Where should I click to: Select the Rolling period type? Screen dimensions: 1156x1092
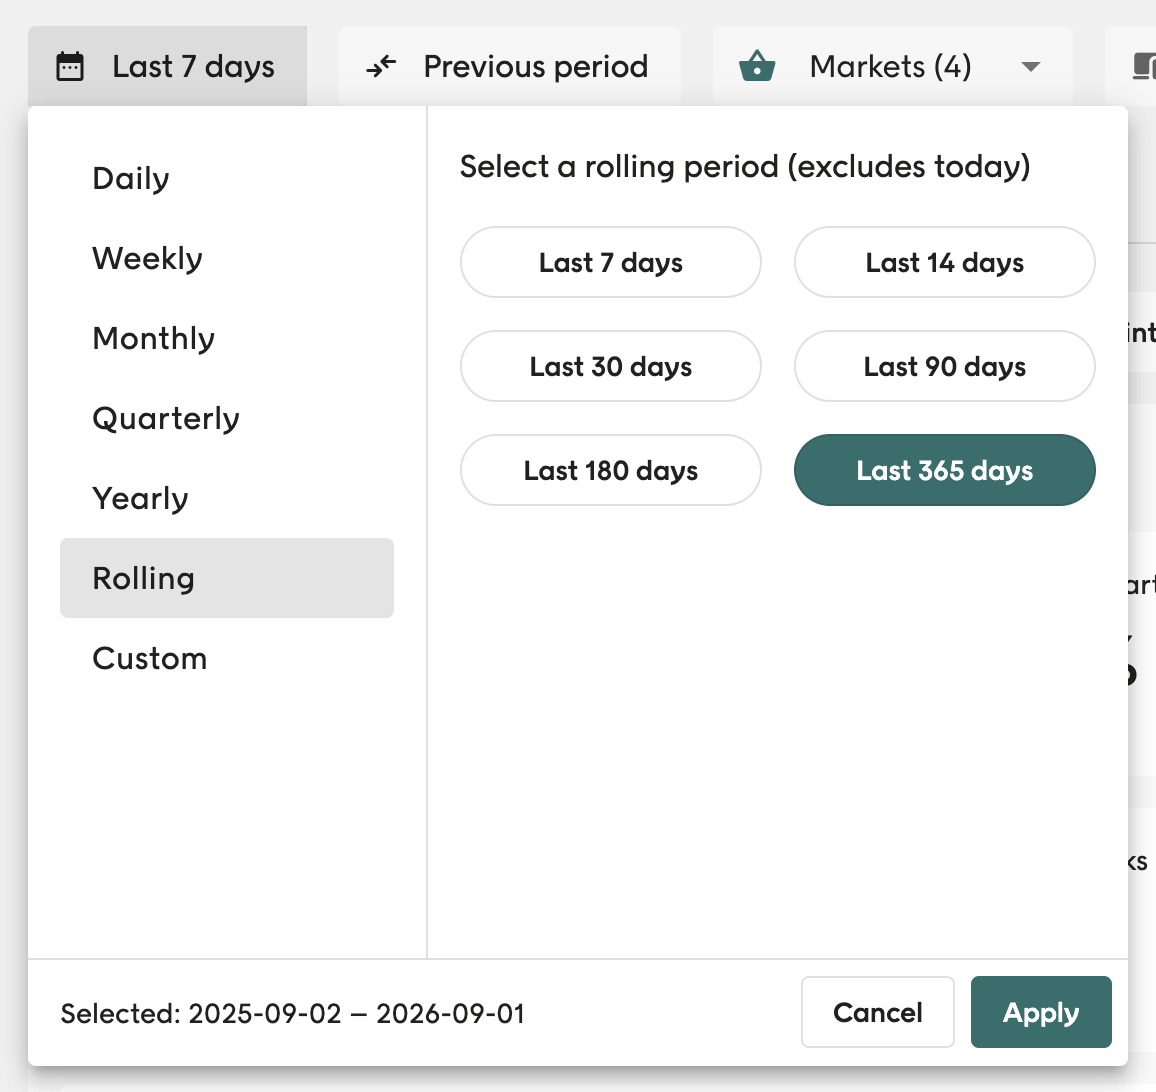pos(227,578)
